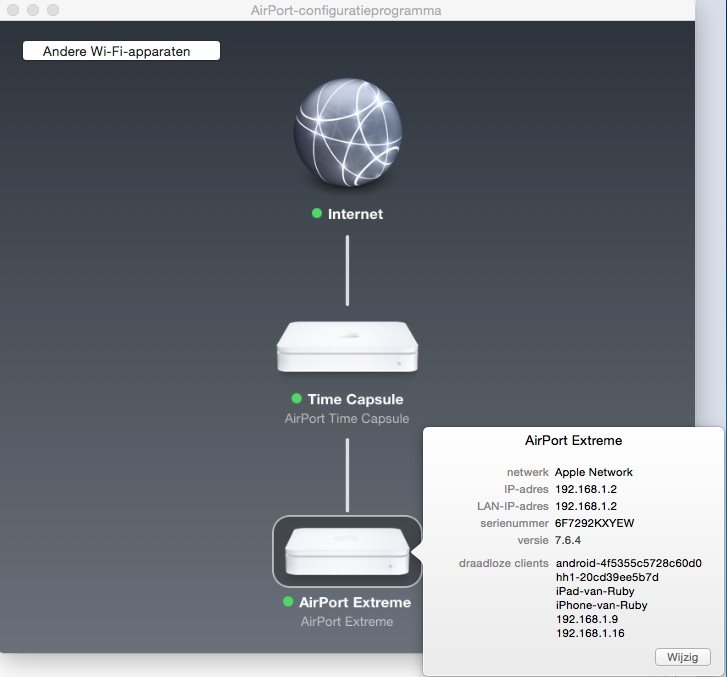
Task: Select the Time Capsule device icon
Action: click(x=347, y=347)
